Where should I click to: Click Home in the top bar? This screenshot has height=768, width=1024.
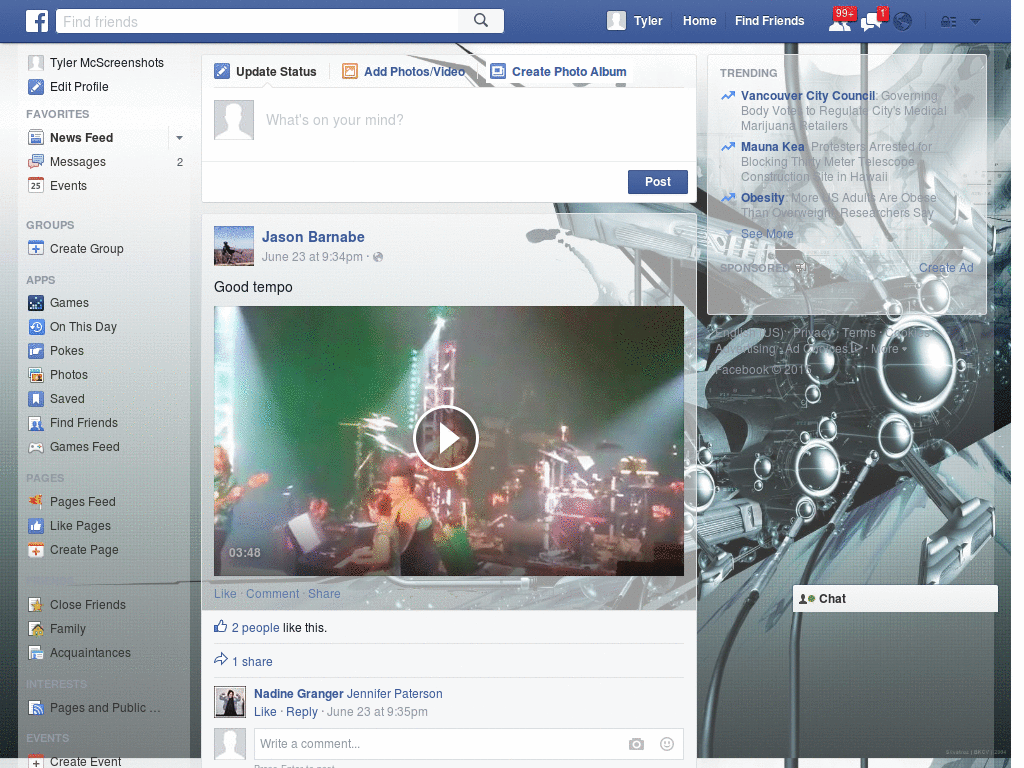click(699, 21)
